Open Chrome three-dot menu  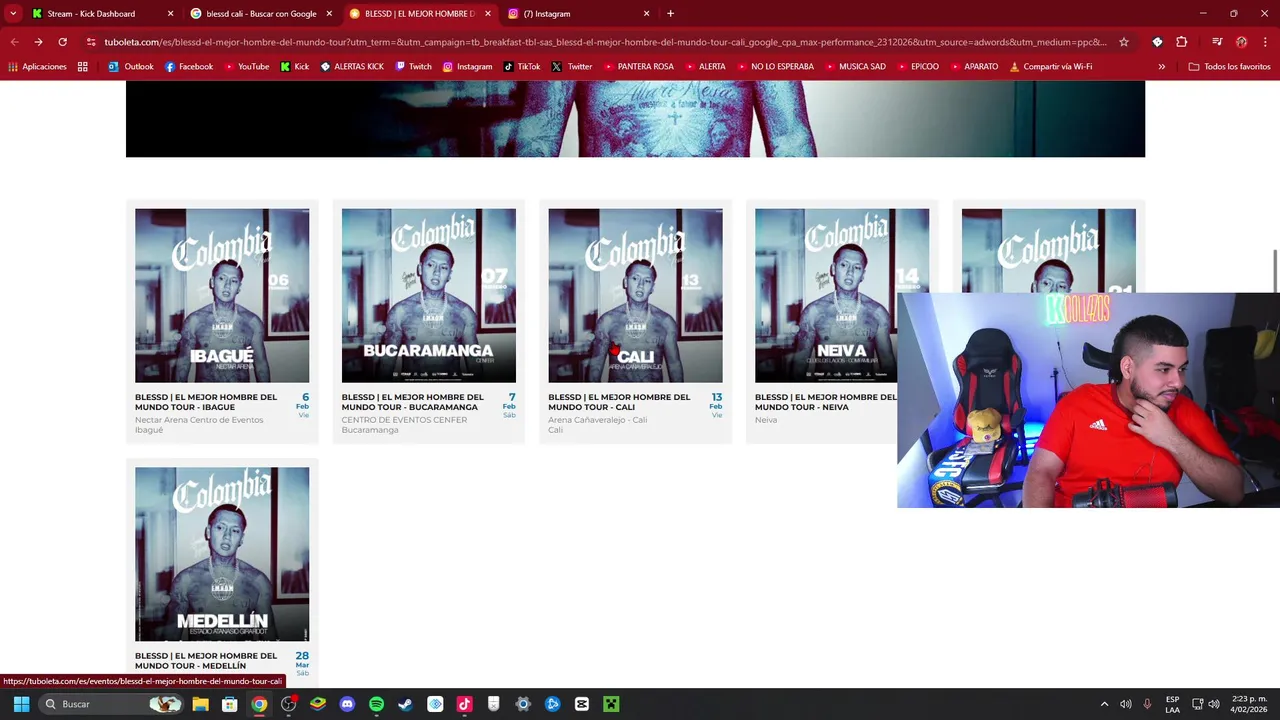(1265, 42)
